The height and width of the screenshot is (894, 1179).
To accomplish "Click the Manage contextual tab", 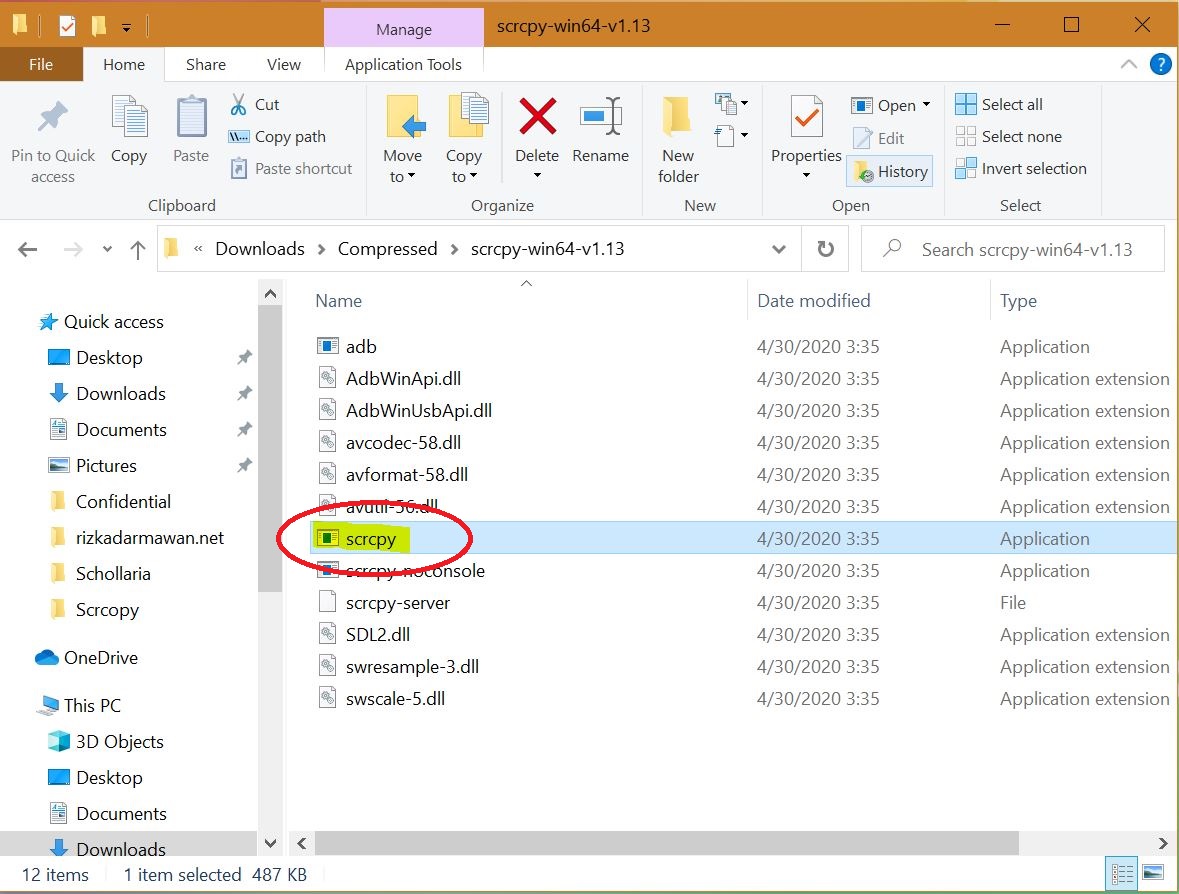I will [404, 29].
